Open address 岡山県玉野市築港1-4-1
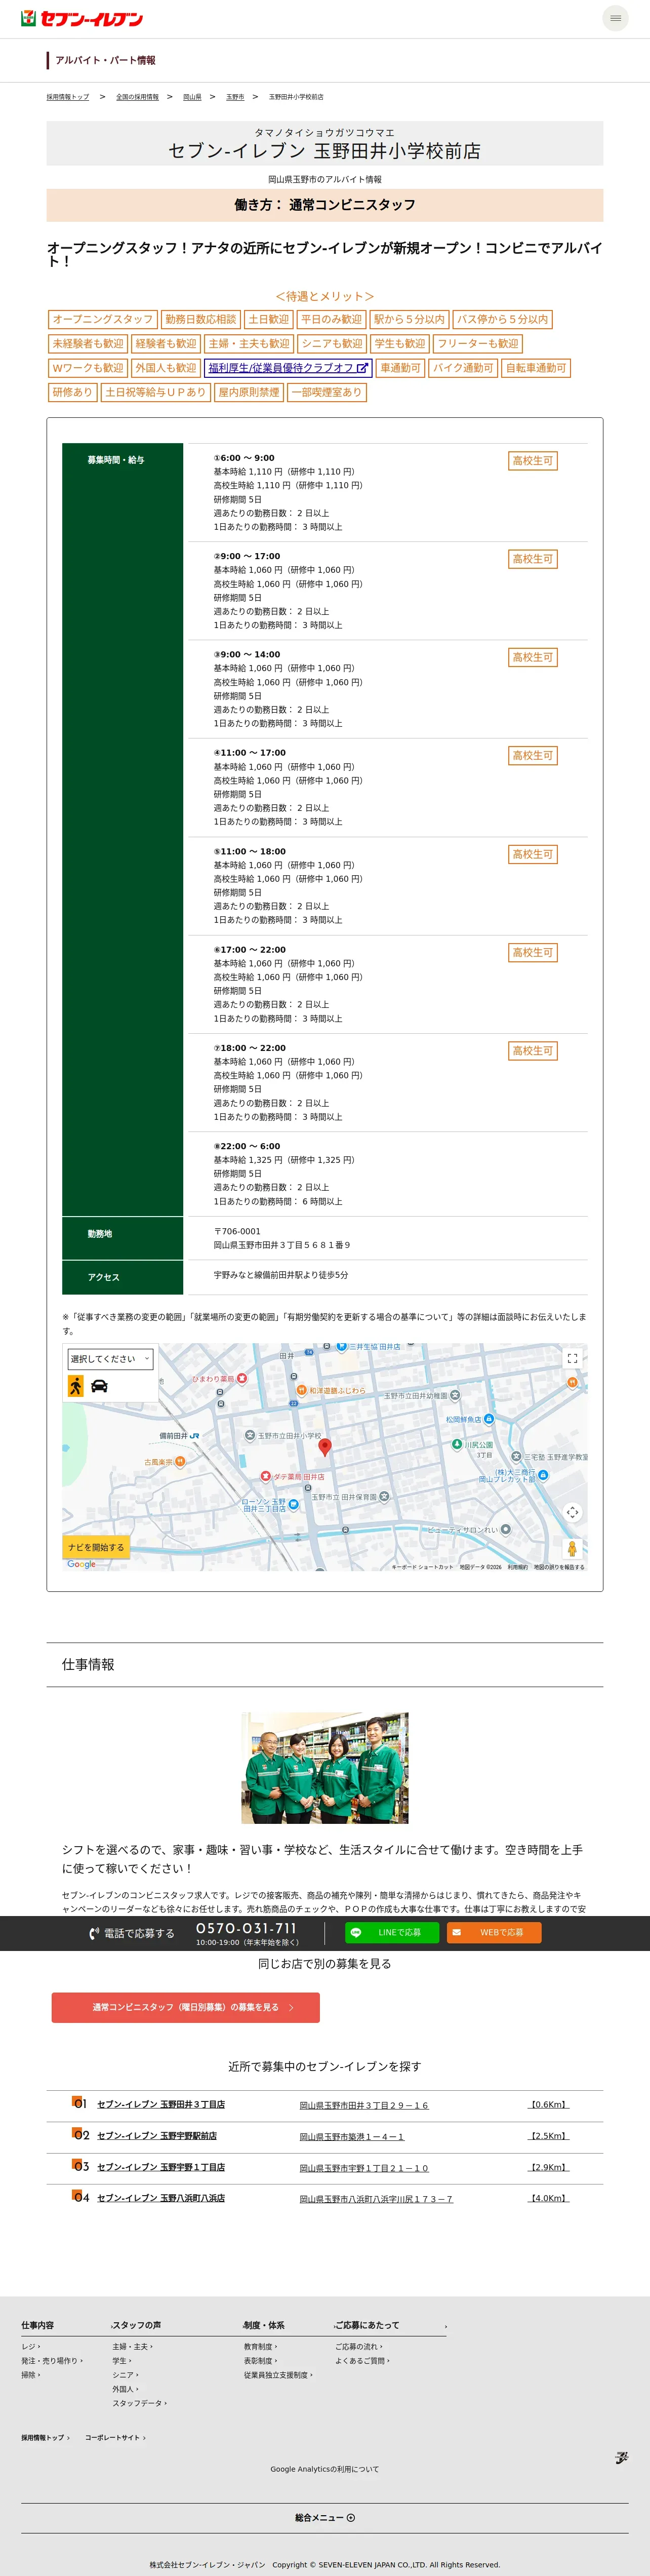The height and width of the screenshot is (2576, 650). (352, 2136)
